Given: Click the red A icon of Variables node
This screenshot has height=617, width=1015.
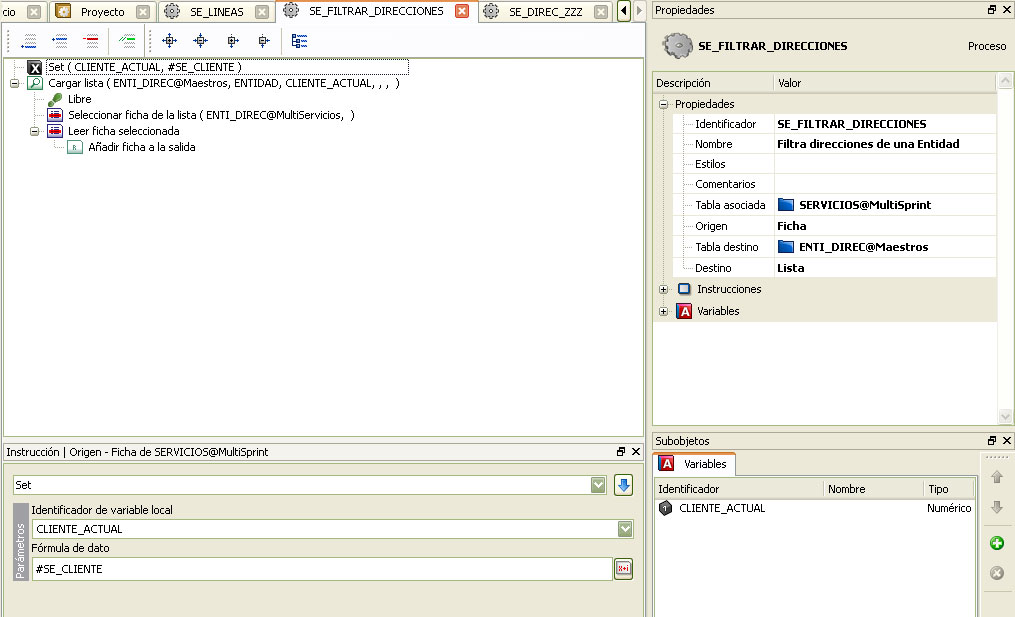Looking at the screenshot, I should click(684, 311).
